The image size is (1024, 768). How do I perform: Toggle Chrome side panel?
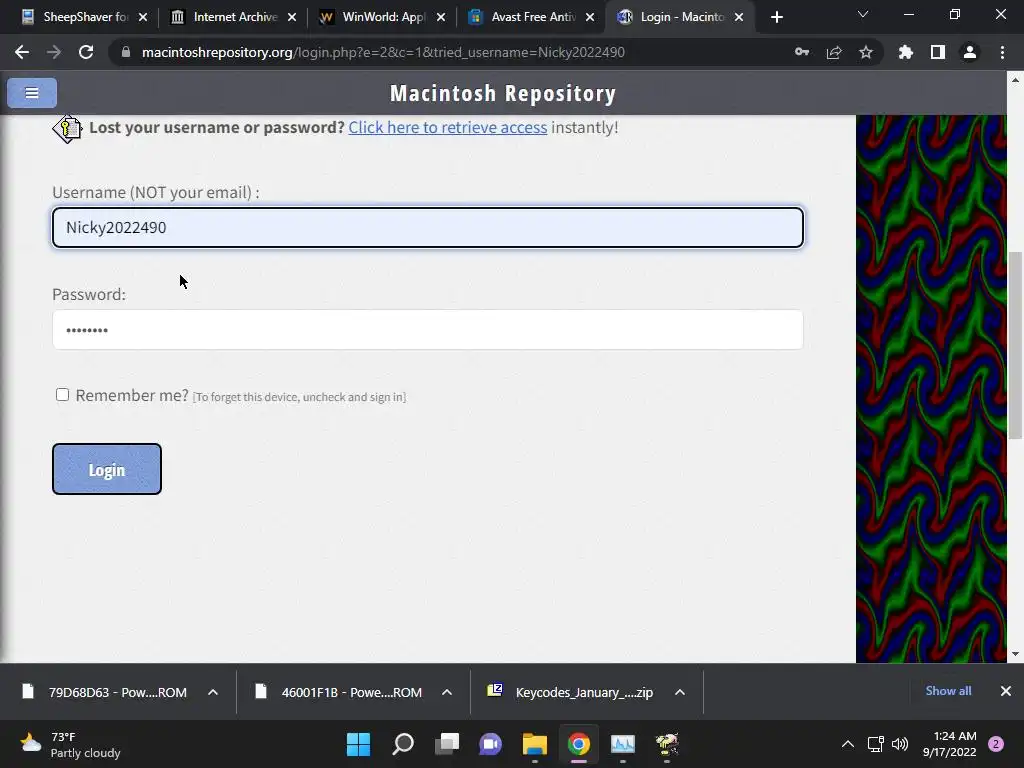[938, 52]
